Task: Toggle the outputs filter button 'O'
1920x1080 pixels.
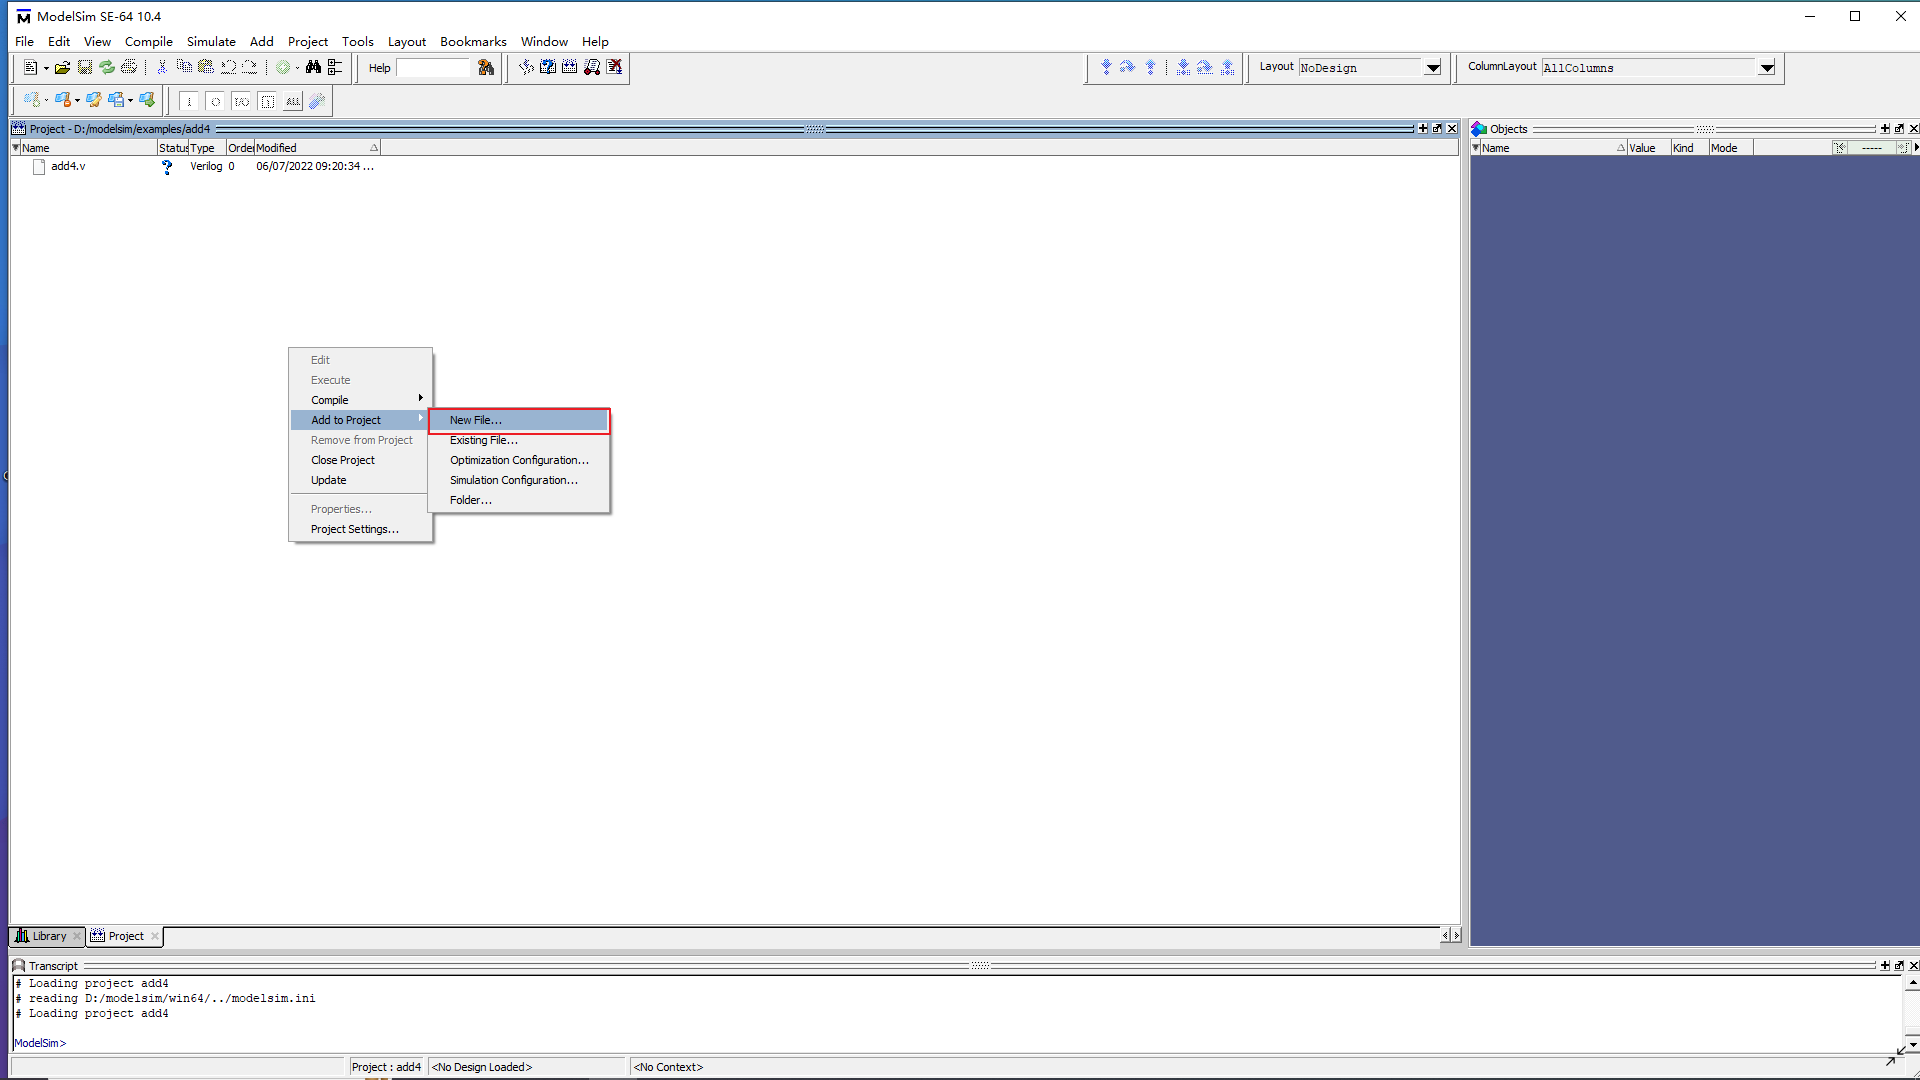Action: click(x=215, y=101)
